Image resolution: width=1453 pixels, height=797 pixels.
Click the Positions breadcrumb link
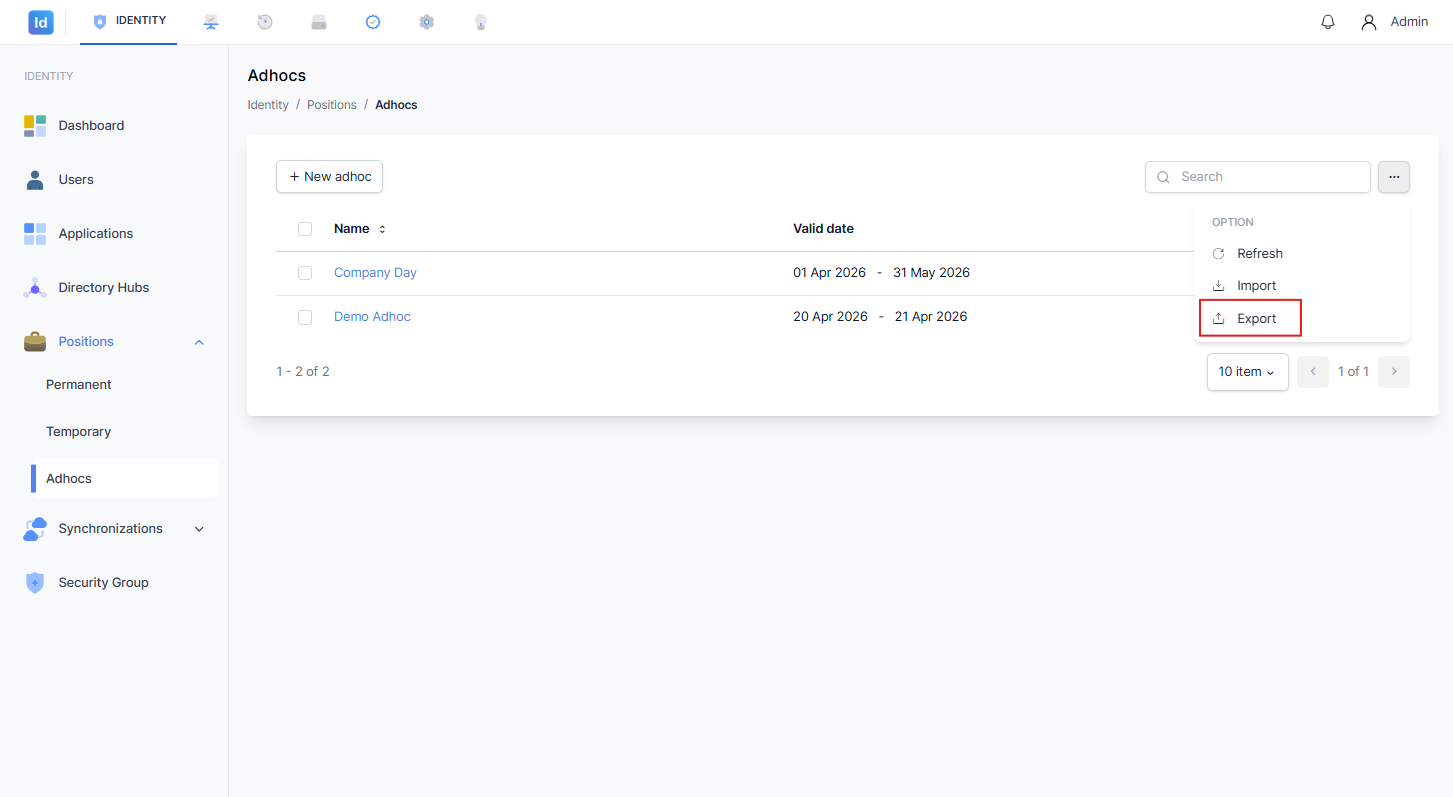pyautogui.click(x=332, y=105)
